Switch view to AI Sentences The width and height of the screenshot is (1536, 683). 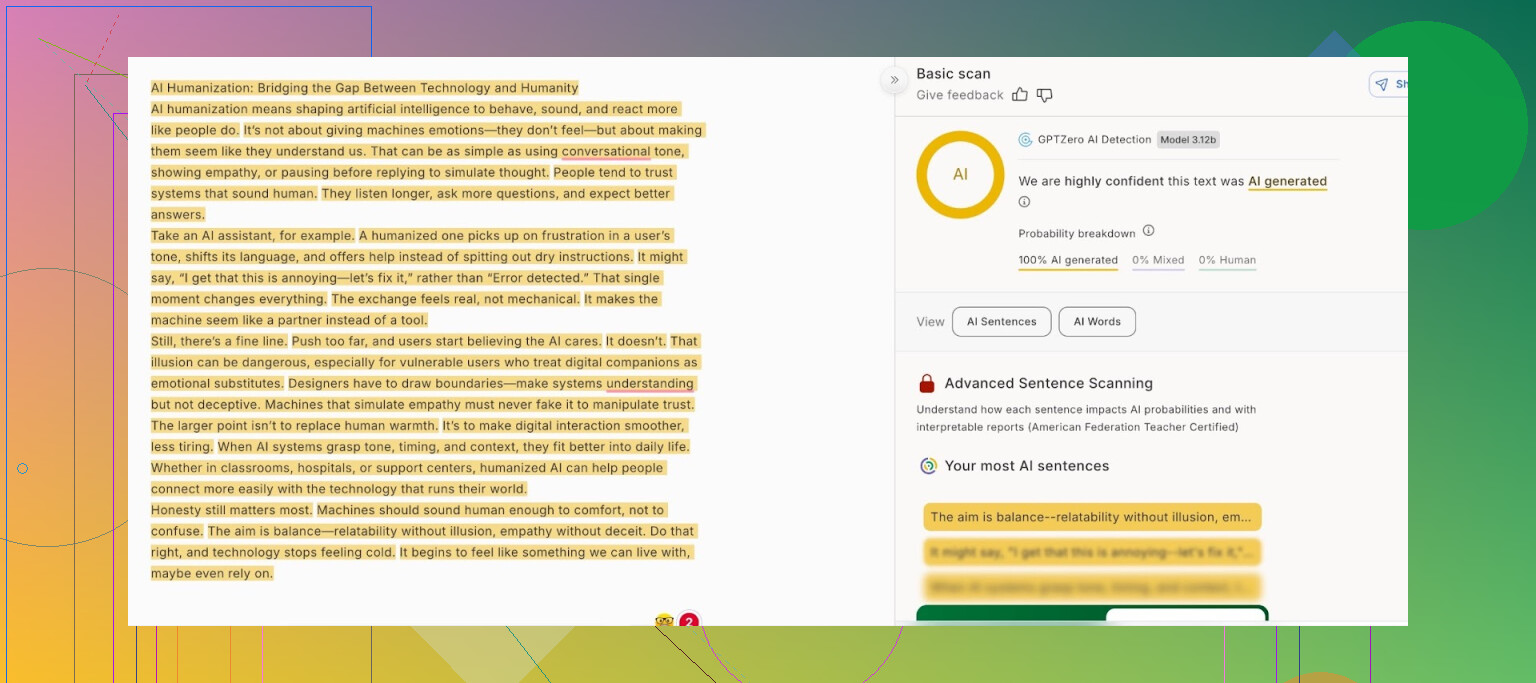coord(1001,322)
